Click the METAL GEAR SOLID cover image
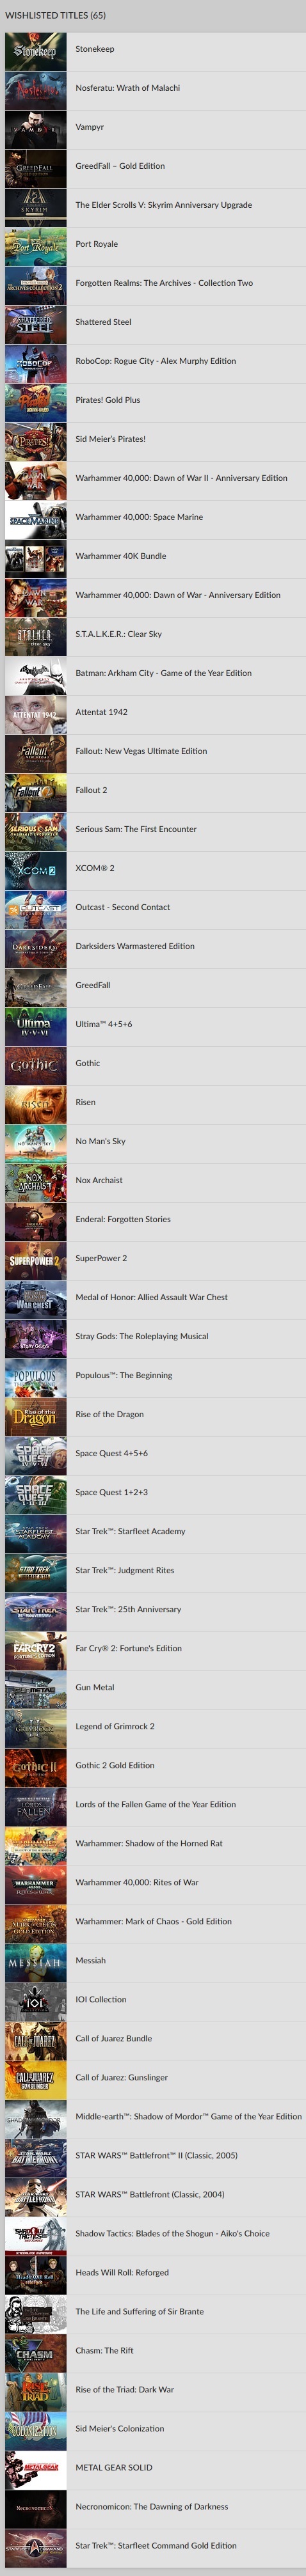306x2576 pixels. click(x=36, y=2467)
